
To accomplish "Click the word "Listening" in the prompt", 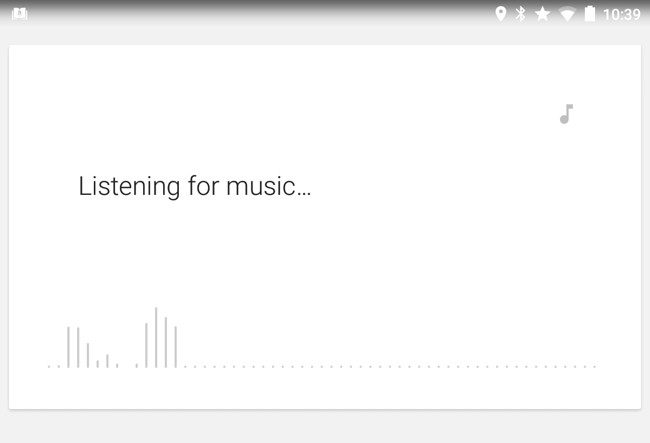I will 129,187.
